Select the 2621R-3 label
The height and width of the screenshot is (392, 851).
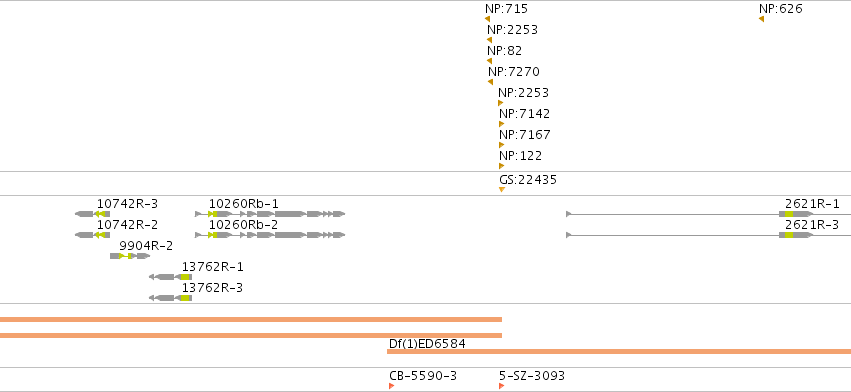tap(812, 225)
